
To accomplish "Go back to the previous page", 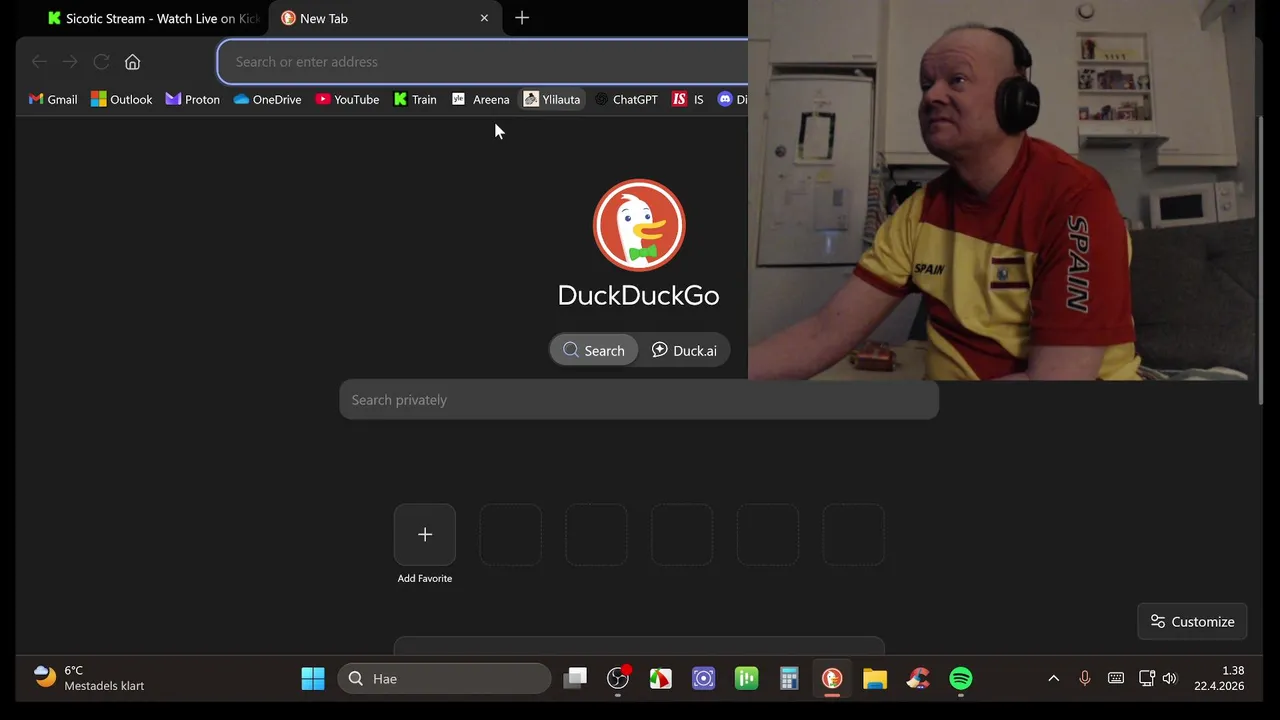I will (39, 62).
